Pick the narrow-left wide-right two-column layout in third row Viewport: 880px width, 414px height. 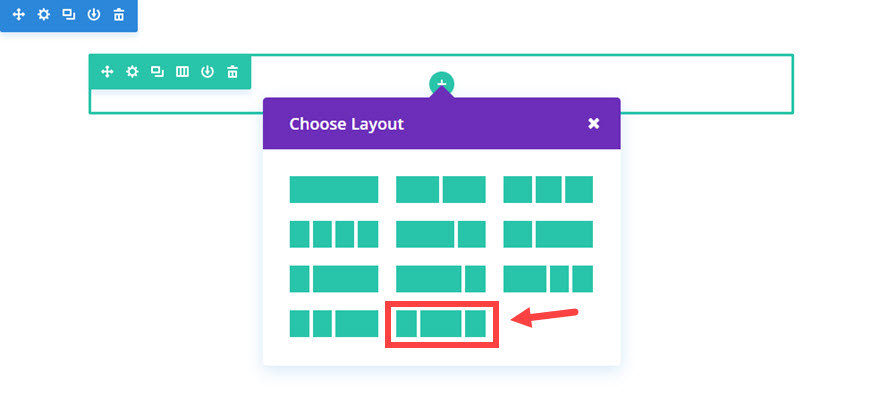pyautogui.click(x=334, y=278)
